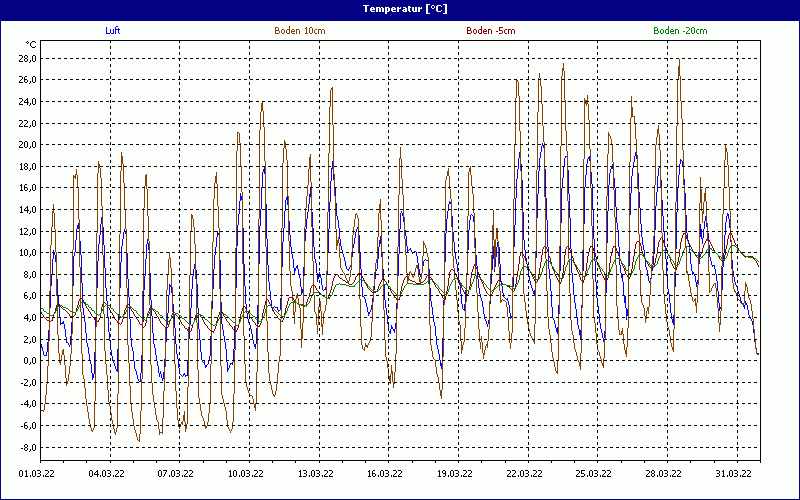This screenshot has height=500, width=800.
Task: Select the green Boden -20cm legend label
Action: tap(680, 31)
